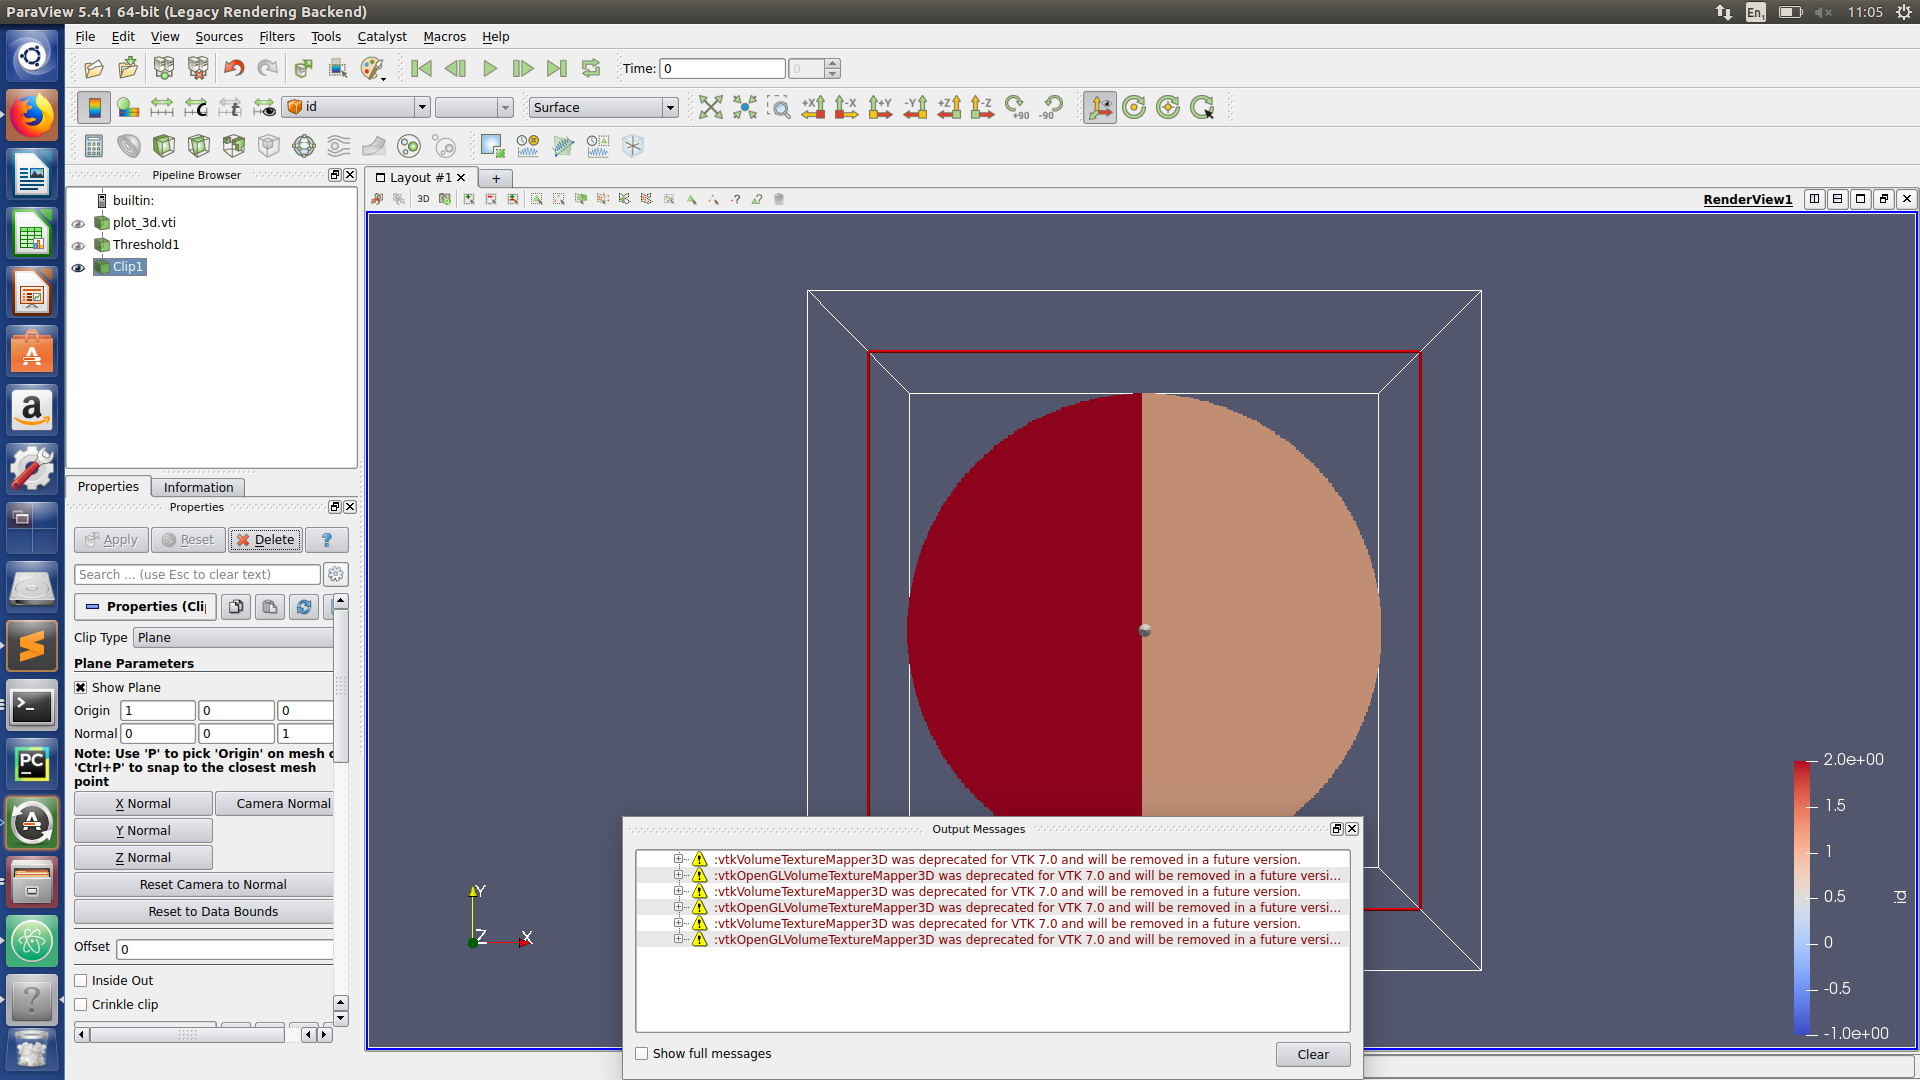Image resolution: width=1920 pixels, height=1080 pixels.
Task: Open the id coloring array dropdown
Action: point(357,107)
